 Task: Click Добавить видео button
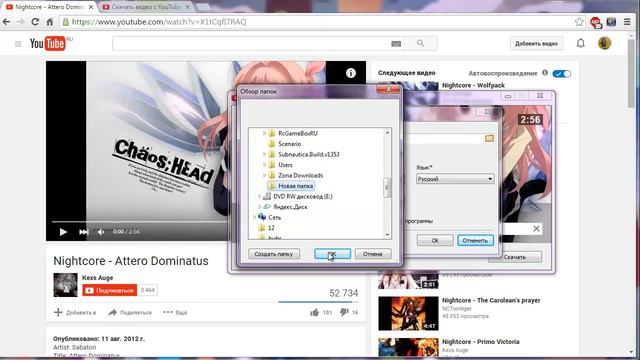536,44
